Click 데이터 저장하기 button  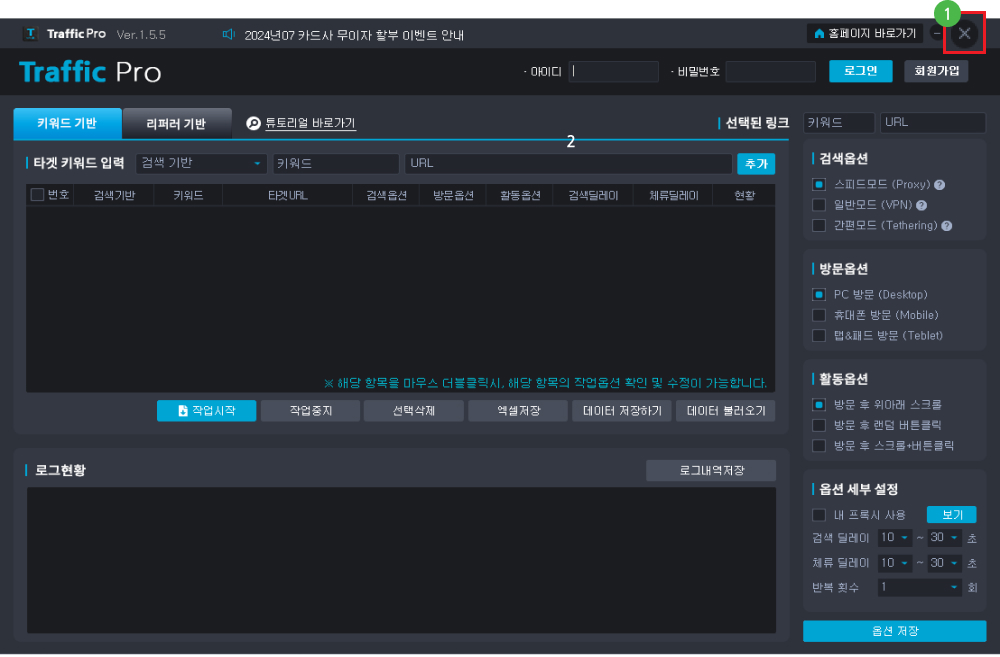tap(622, 411)
